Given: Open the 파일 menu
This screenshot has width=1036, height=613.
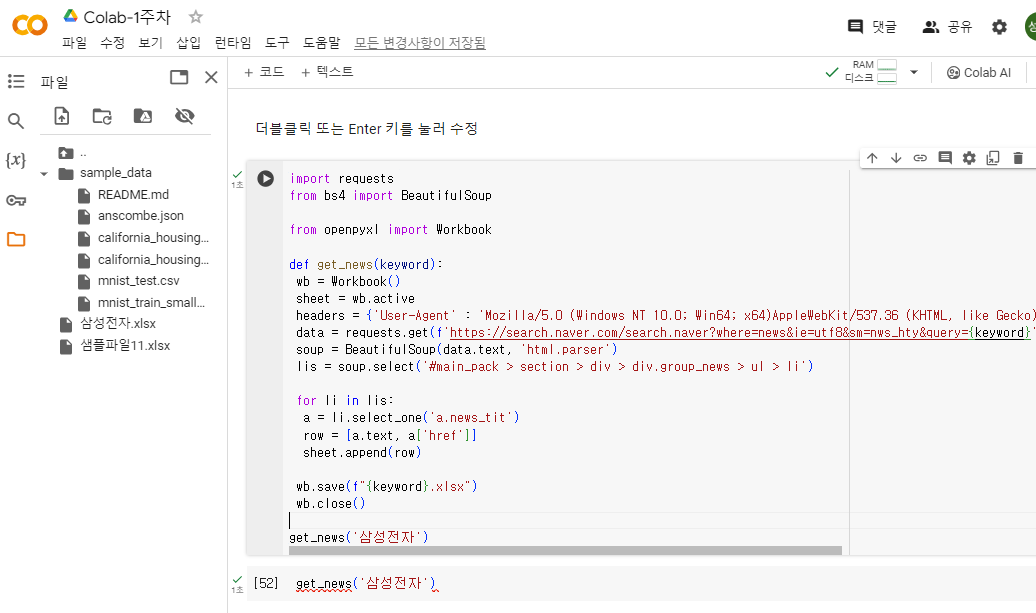Looking at the screenshot, I should tap(74, 43).
